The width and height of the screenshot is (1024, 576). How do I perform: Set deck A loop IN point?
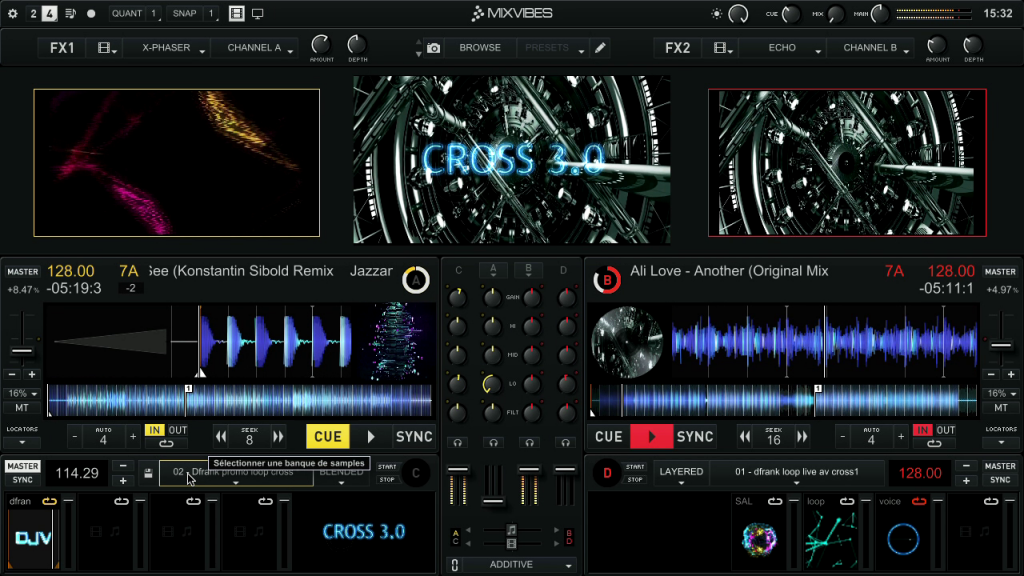[155, 430]
